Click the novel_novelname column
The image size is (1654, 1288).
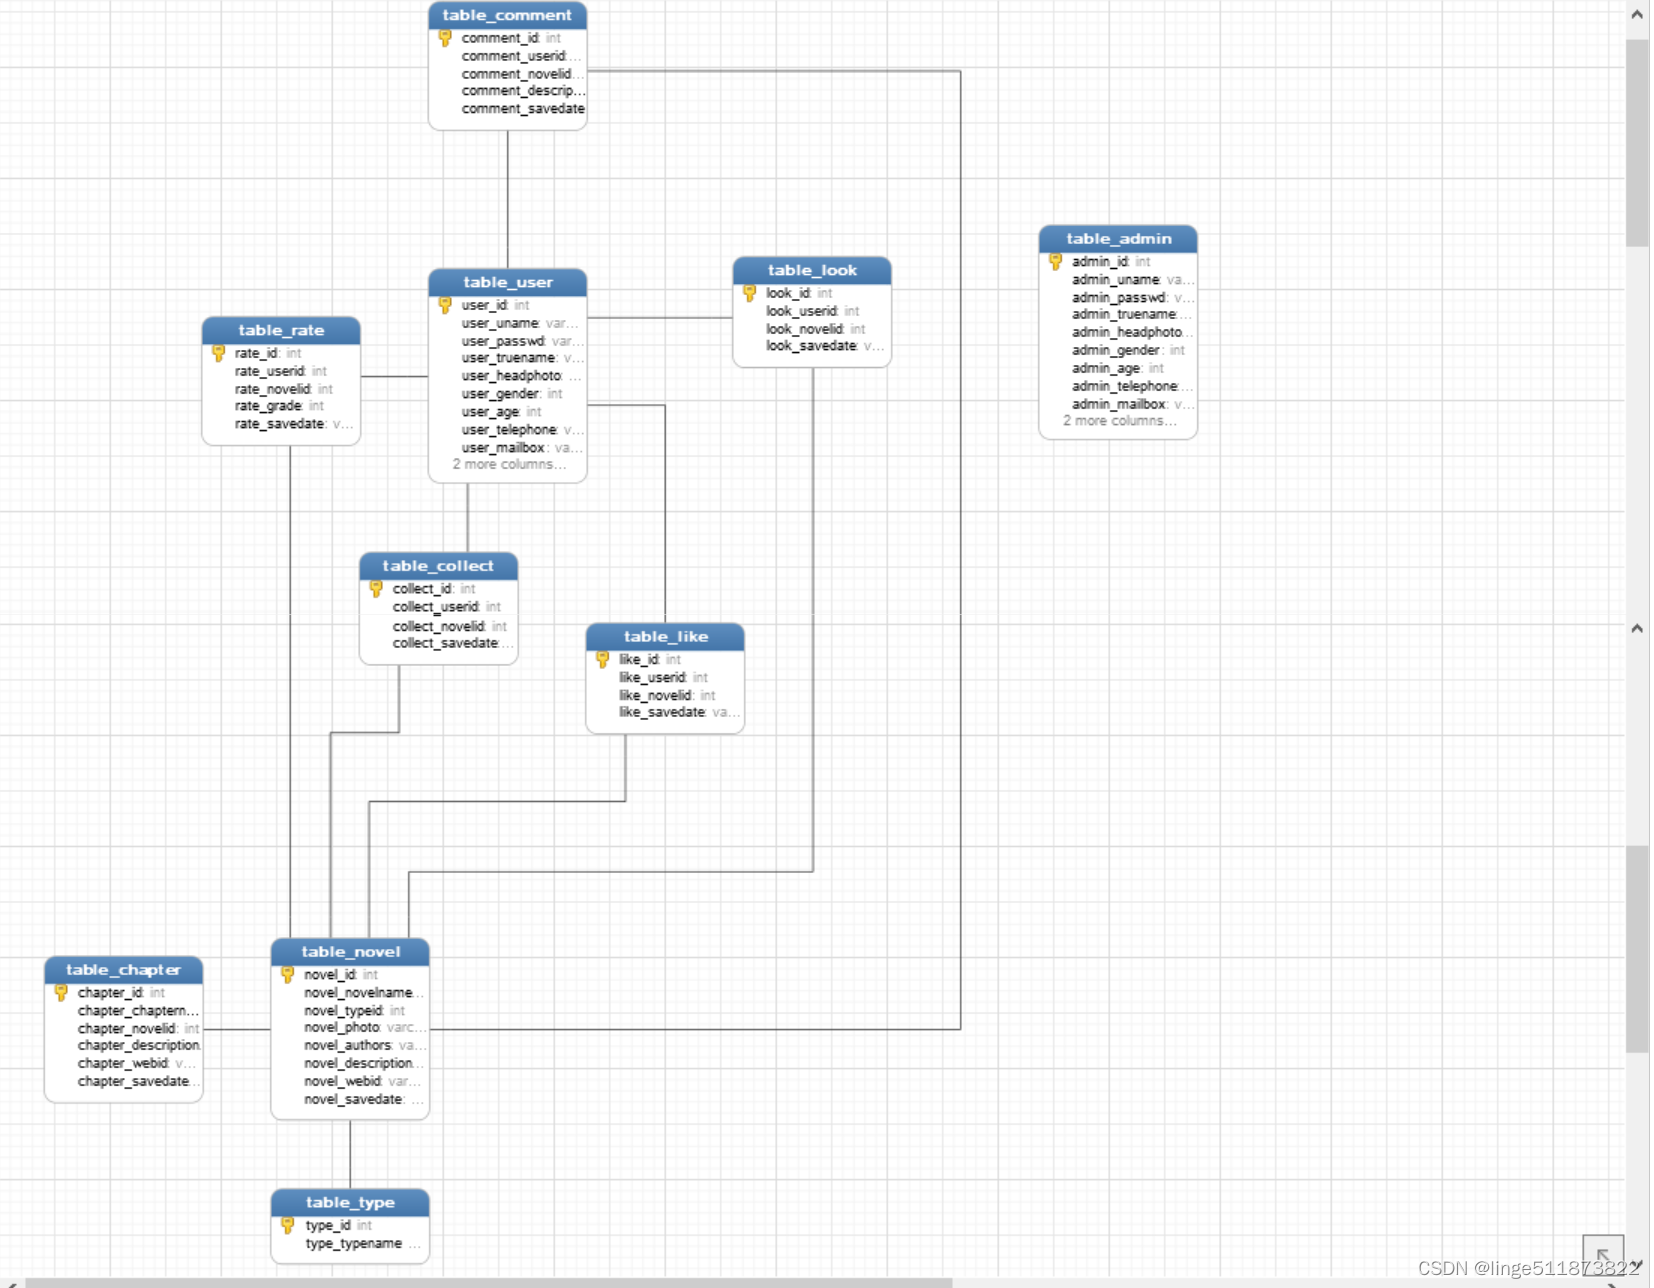[364, 993]
